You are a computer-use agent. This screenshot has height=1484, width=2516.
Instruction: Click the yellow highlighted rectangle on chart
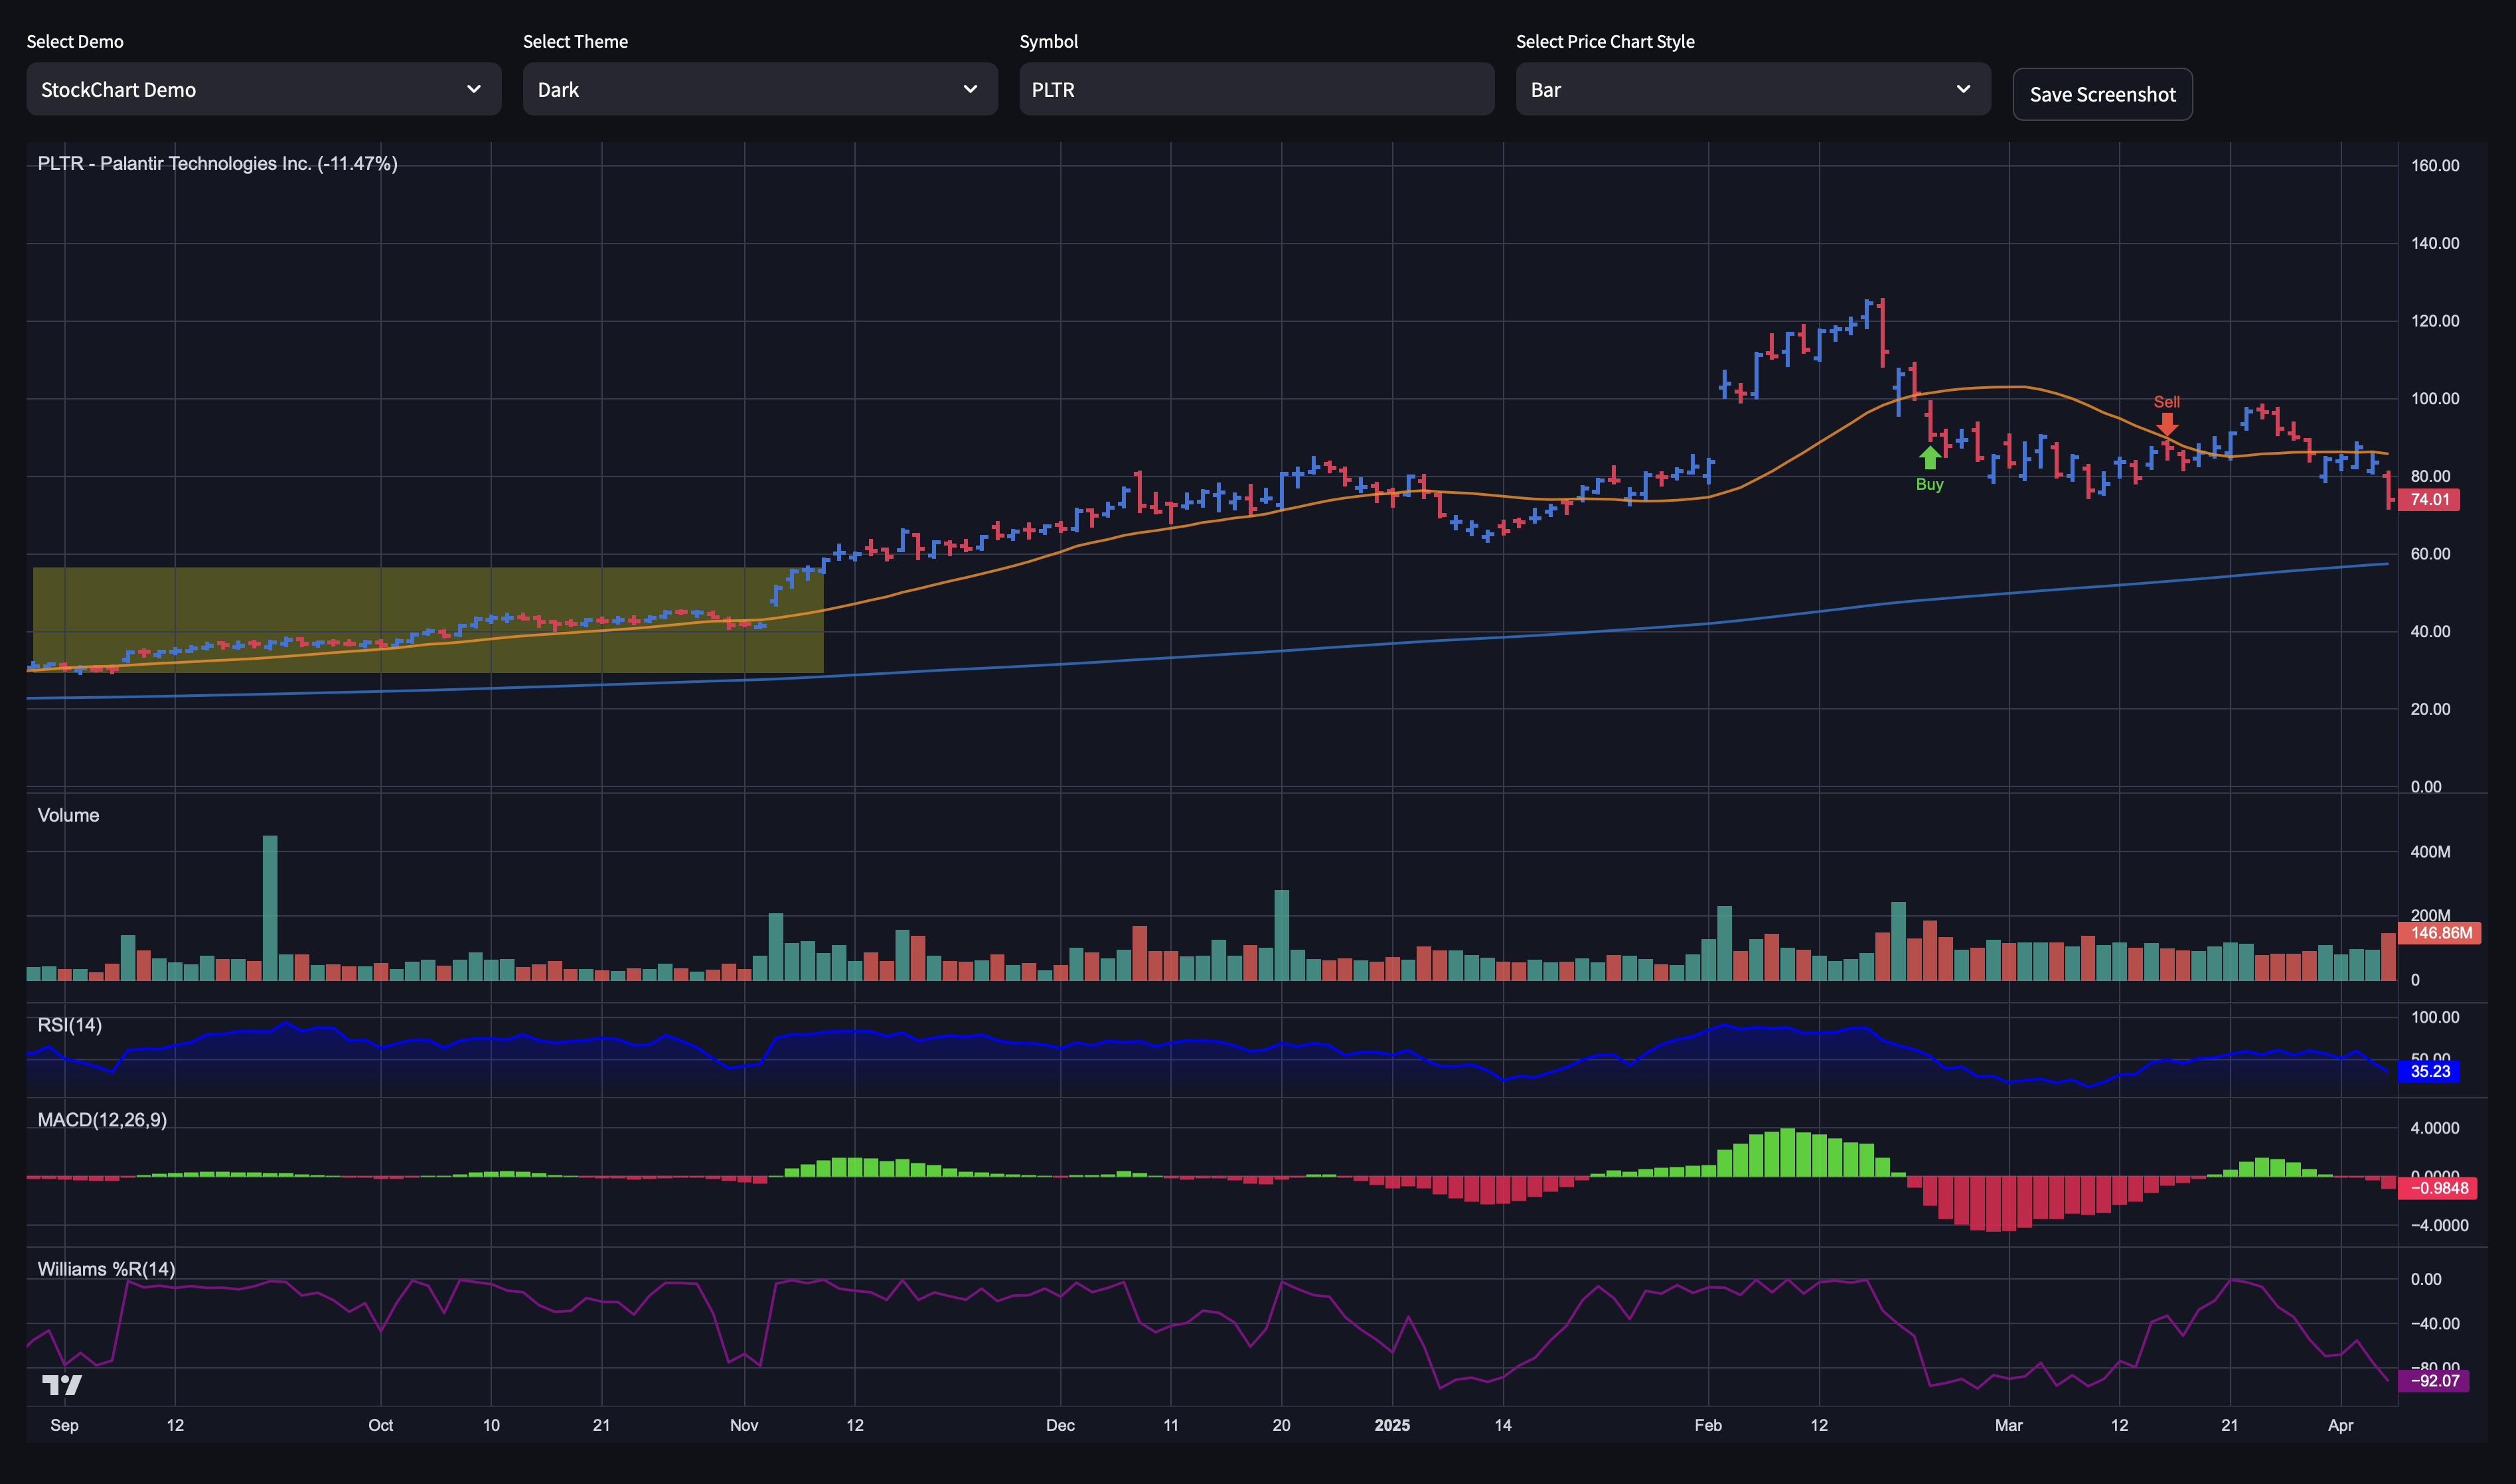point(428,620)
